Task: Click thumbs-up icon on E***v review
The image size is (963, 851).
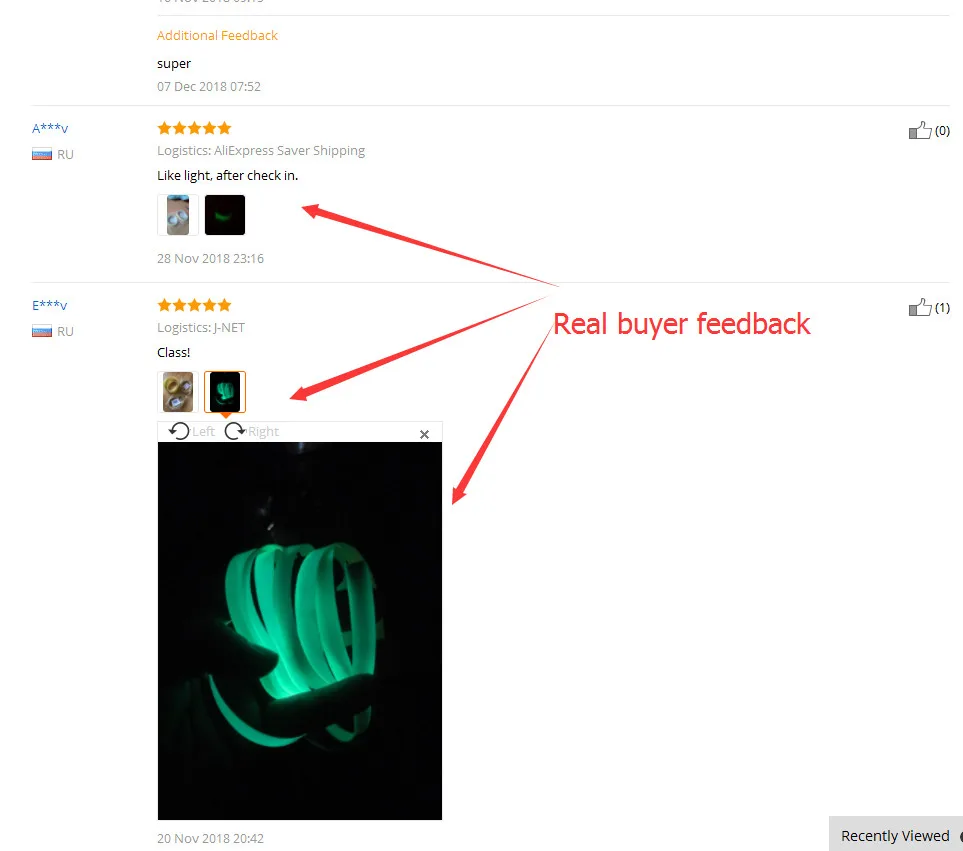Action: [919, 307]
